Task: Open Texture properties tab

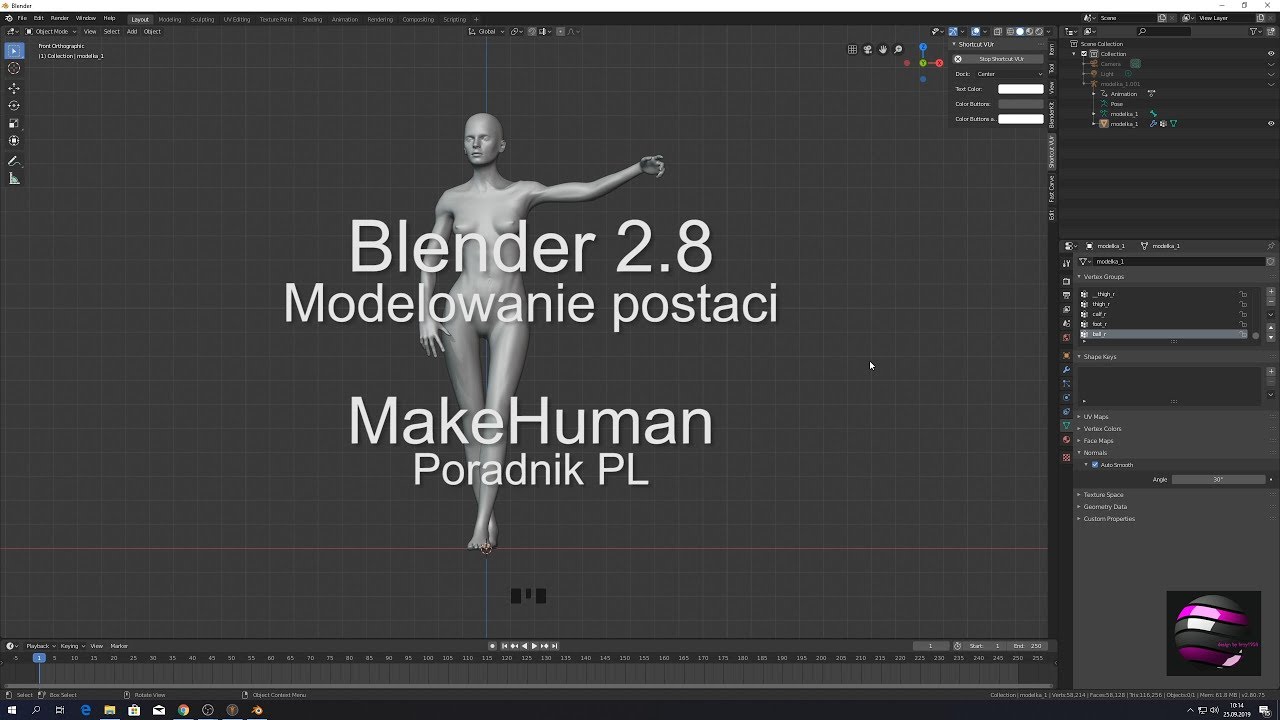Action: coord(1066,457)
